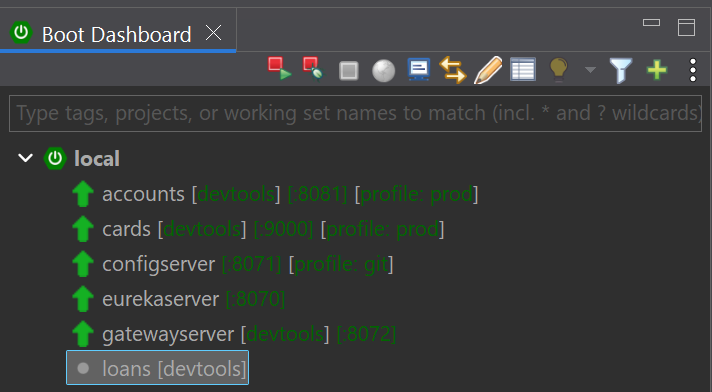This screenshot has width=712, height=392.
Task: Focus the tags filter text field
Action: [356, 113]
